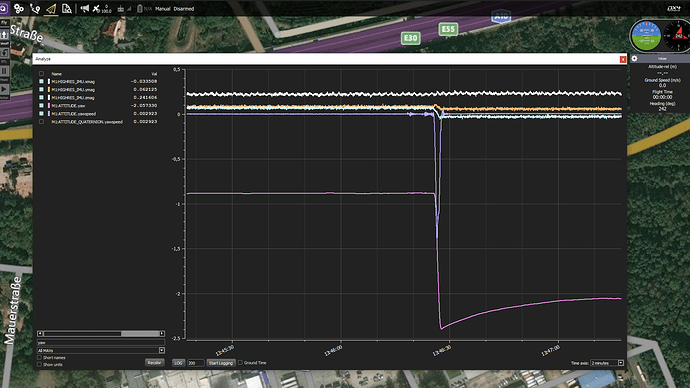Uncheck the HIGHRES_IMU.xmag series
Screen dimensions: 690x388
point(41,81)
